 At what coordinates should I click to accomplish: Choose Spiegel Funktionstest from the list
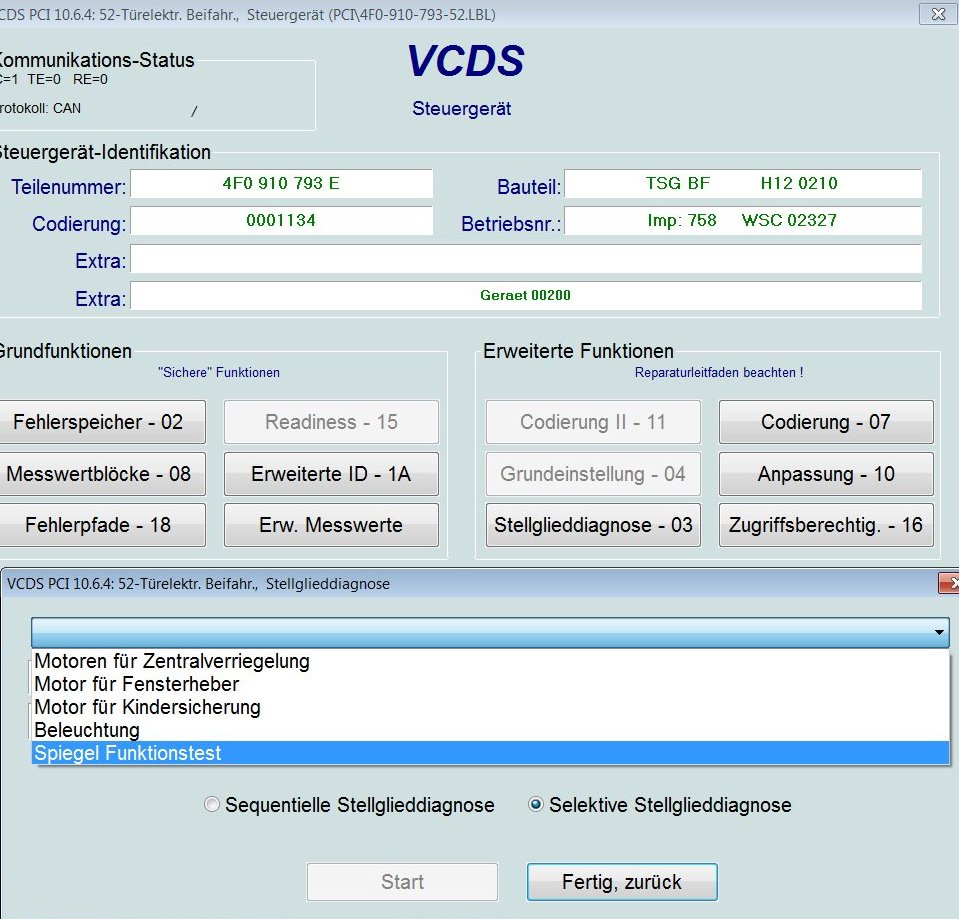pos(490,753)
